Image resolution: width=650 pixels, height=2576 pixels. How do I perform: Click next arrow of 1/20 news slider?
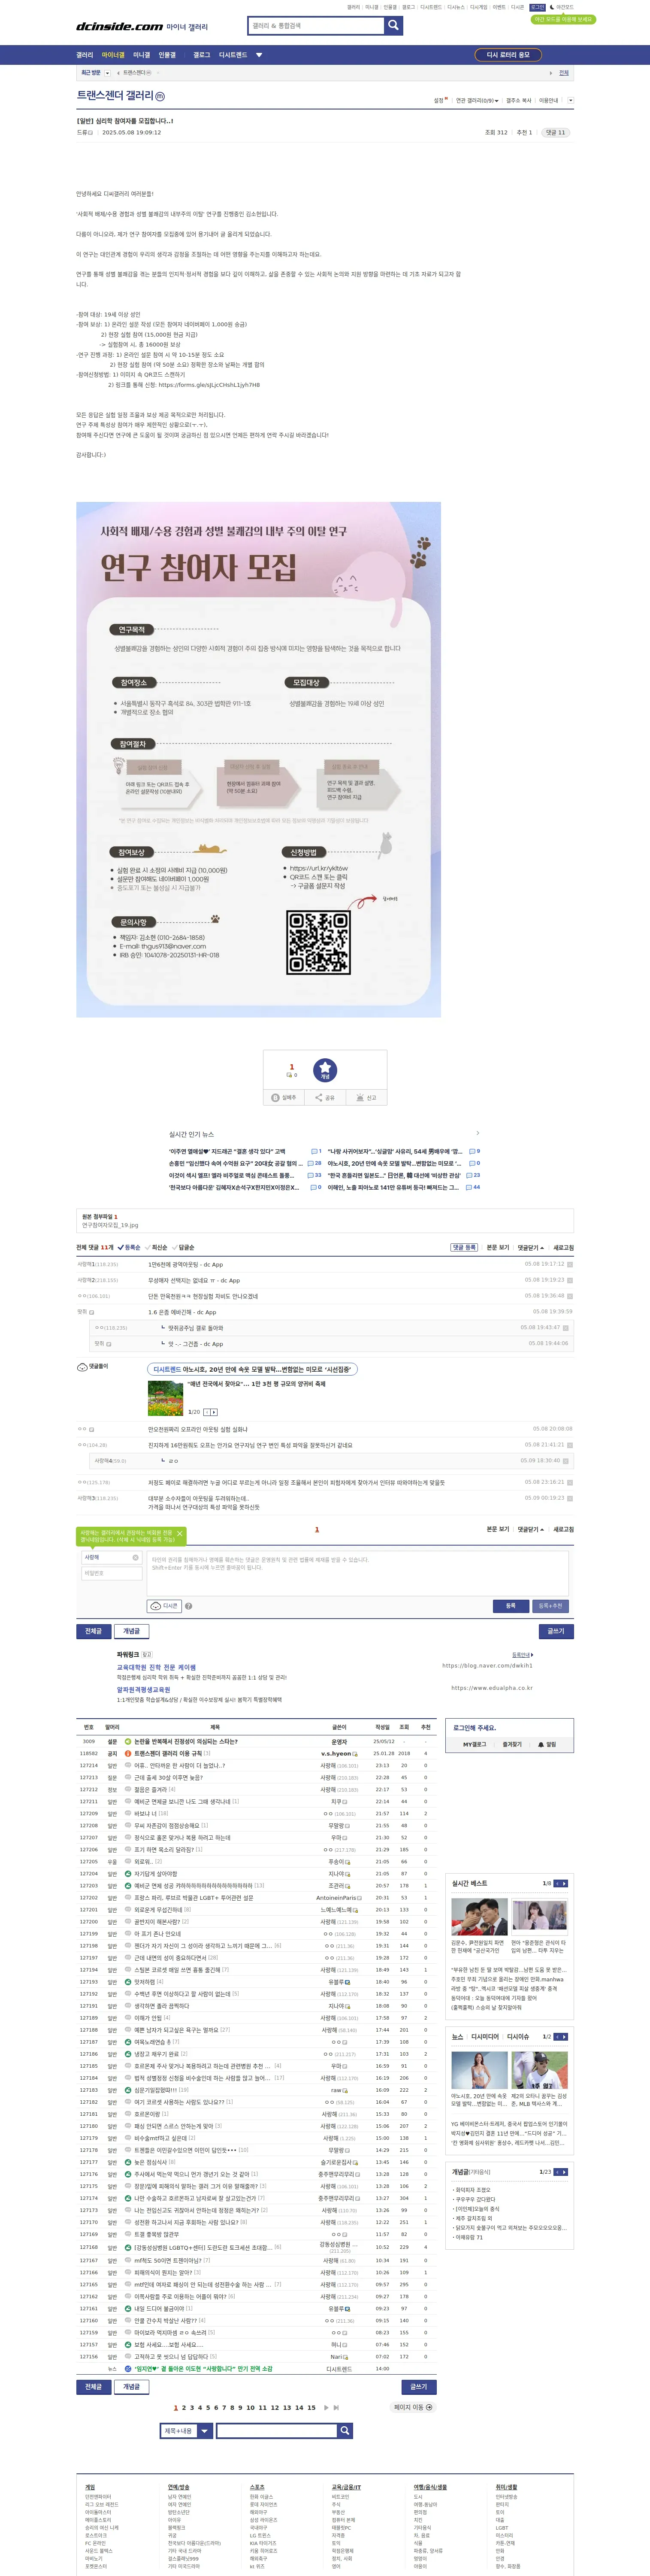[x=214, y=1412]
